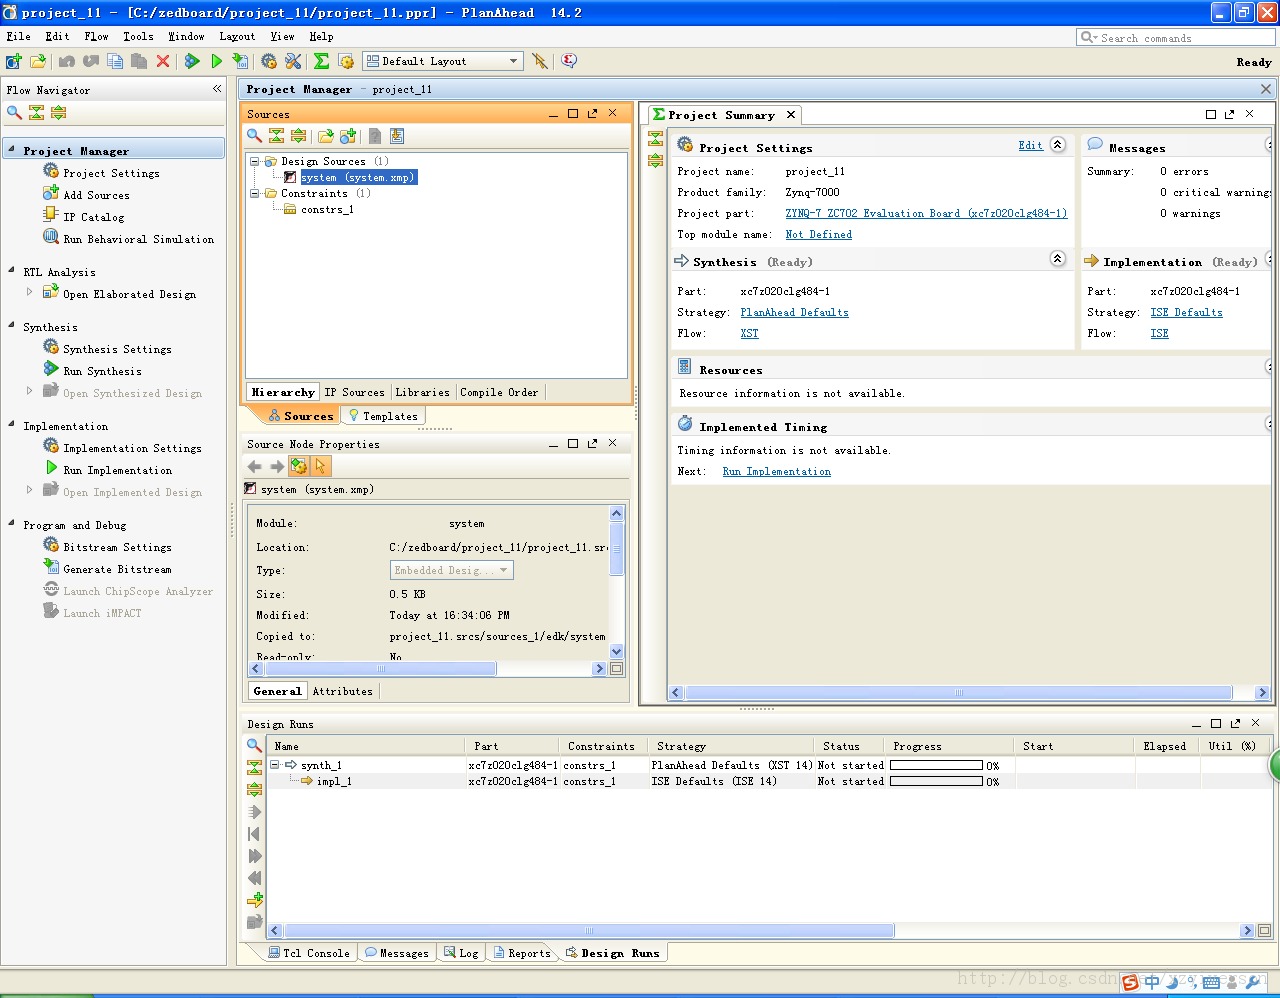Viewport: 1280px width, 998px height.
Task: Click the red Delete X toolbar icon
Action: tap(163, 61)
